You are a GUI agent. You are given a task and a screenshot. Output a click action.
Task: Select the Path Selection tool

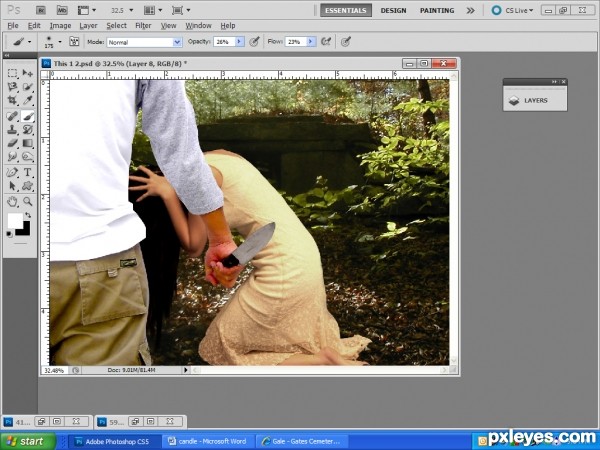pos(13,186)
